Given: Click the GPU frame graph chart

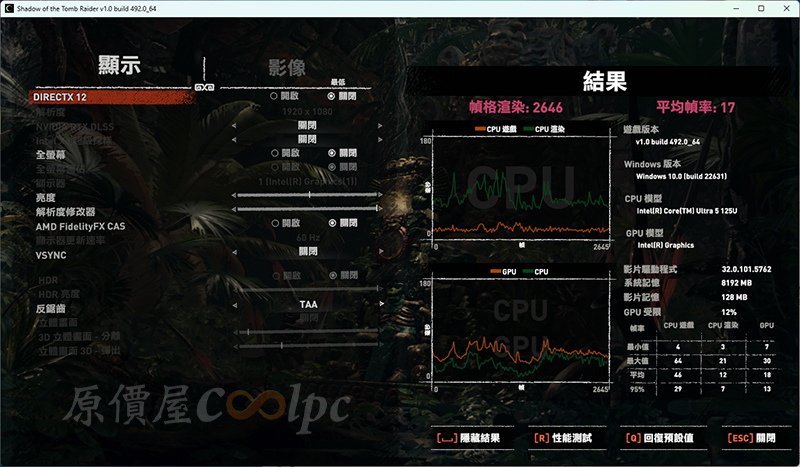Looking at the screenshot, I should click(x=521, y=330).
